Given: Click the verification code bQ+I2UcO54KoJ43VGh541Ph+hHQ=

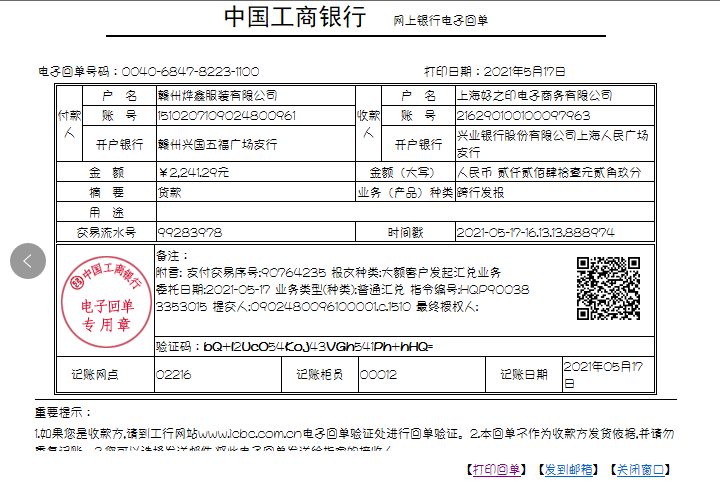Looking at the screenshot, I should (x=318, y=346).
